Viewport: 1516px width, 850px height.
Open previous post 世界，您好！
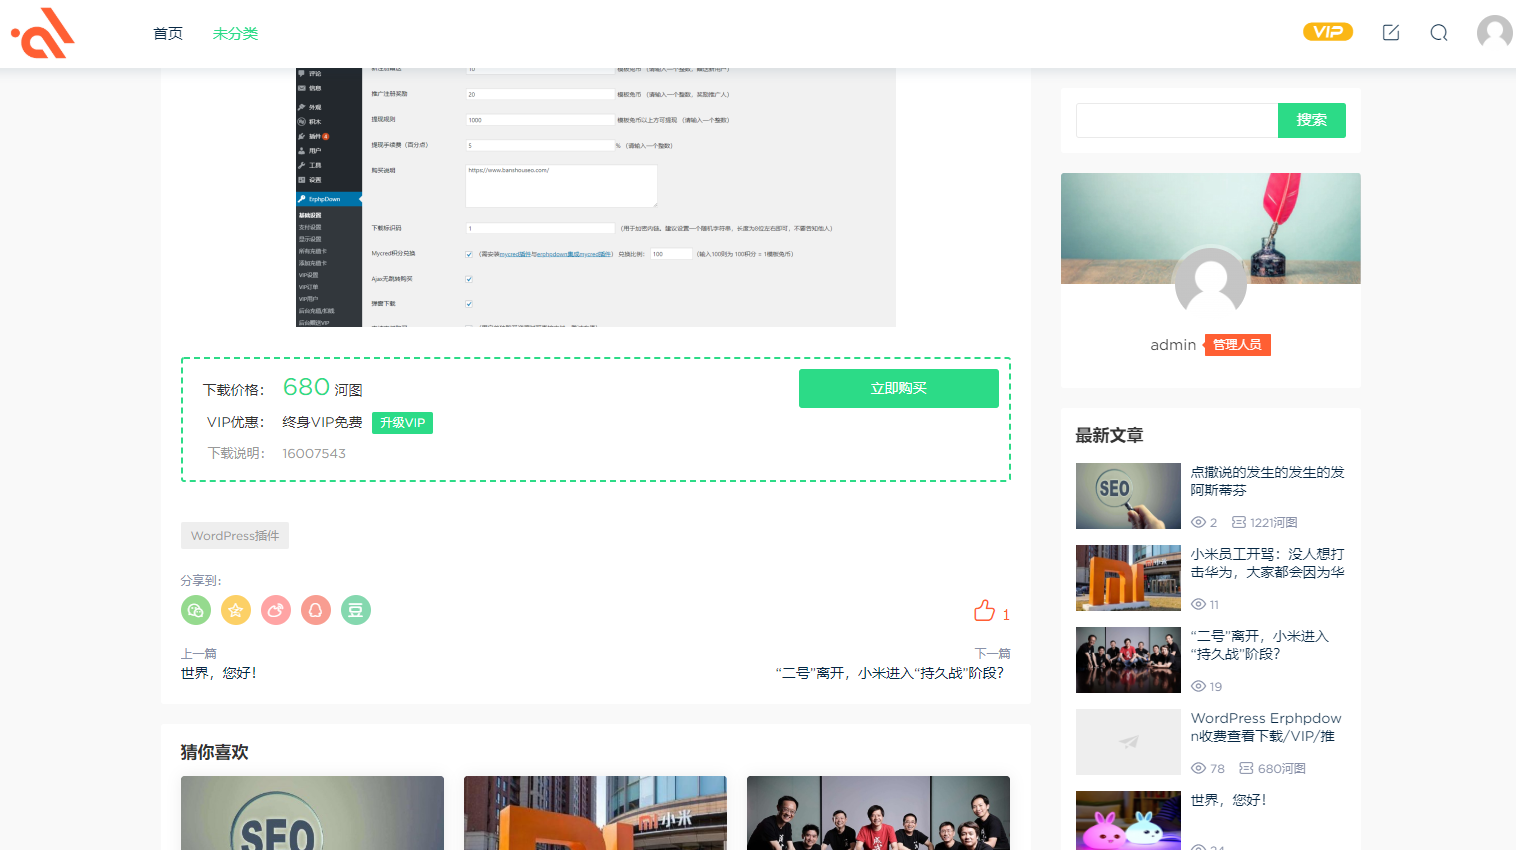coord(219,673)
